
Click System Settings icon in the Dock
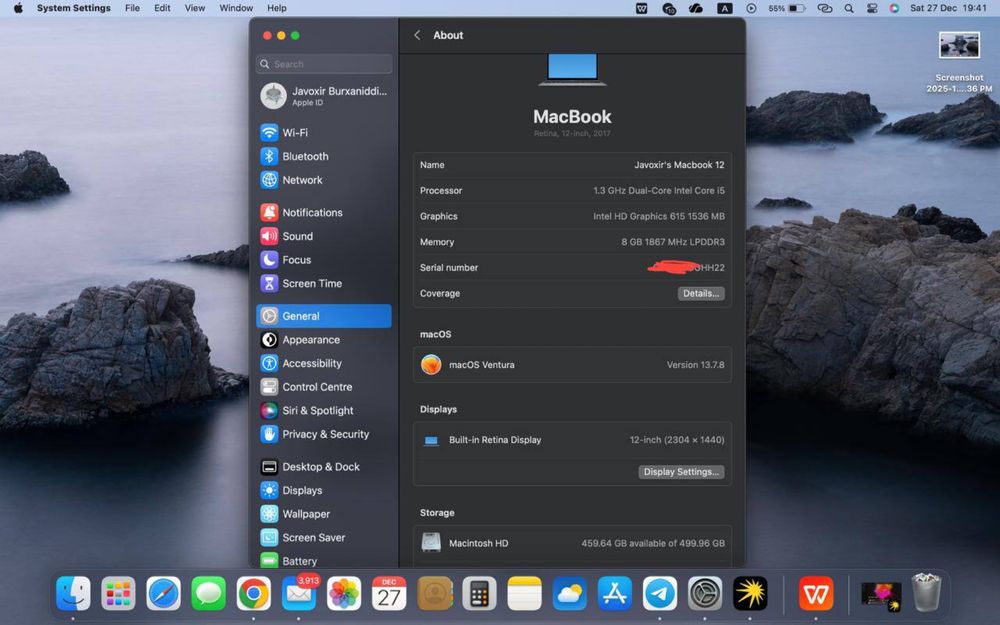tap(705, 594)
